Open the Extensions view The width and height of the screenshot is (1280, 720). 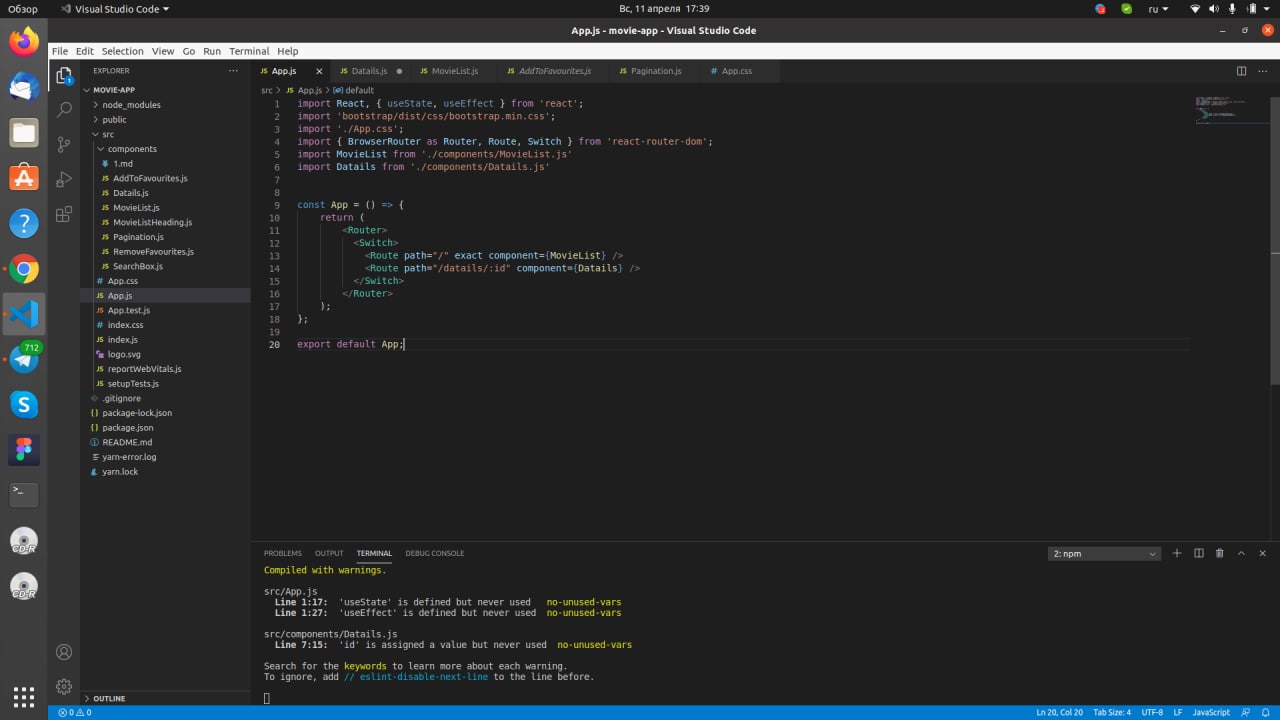point(64,214)
